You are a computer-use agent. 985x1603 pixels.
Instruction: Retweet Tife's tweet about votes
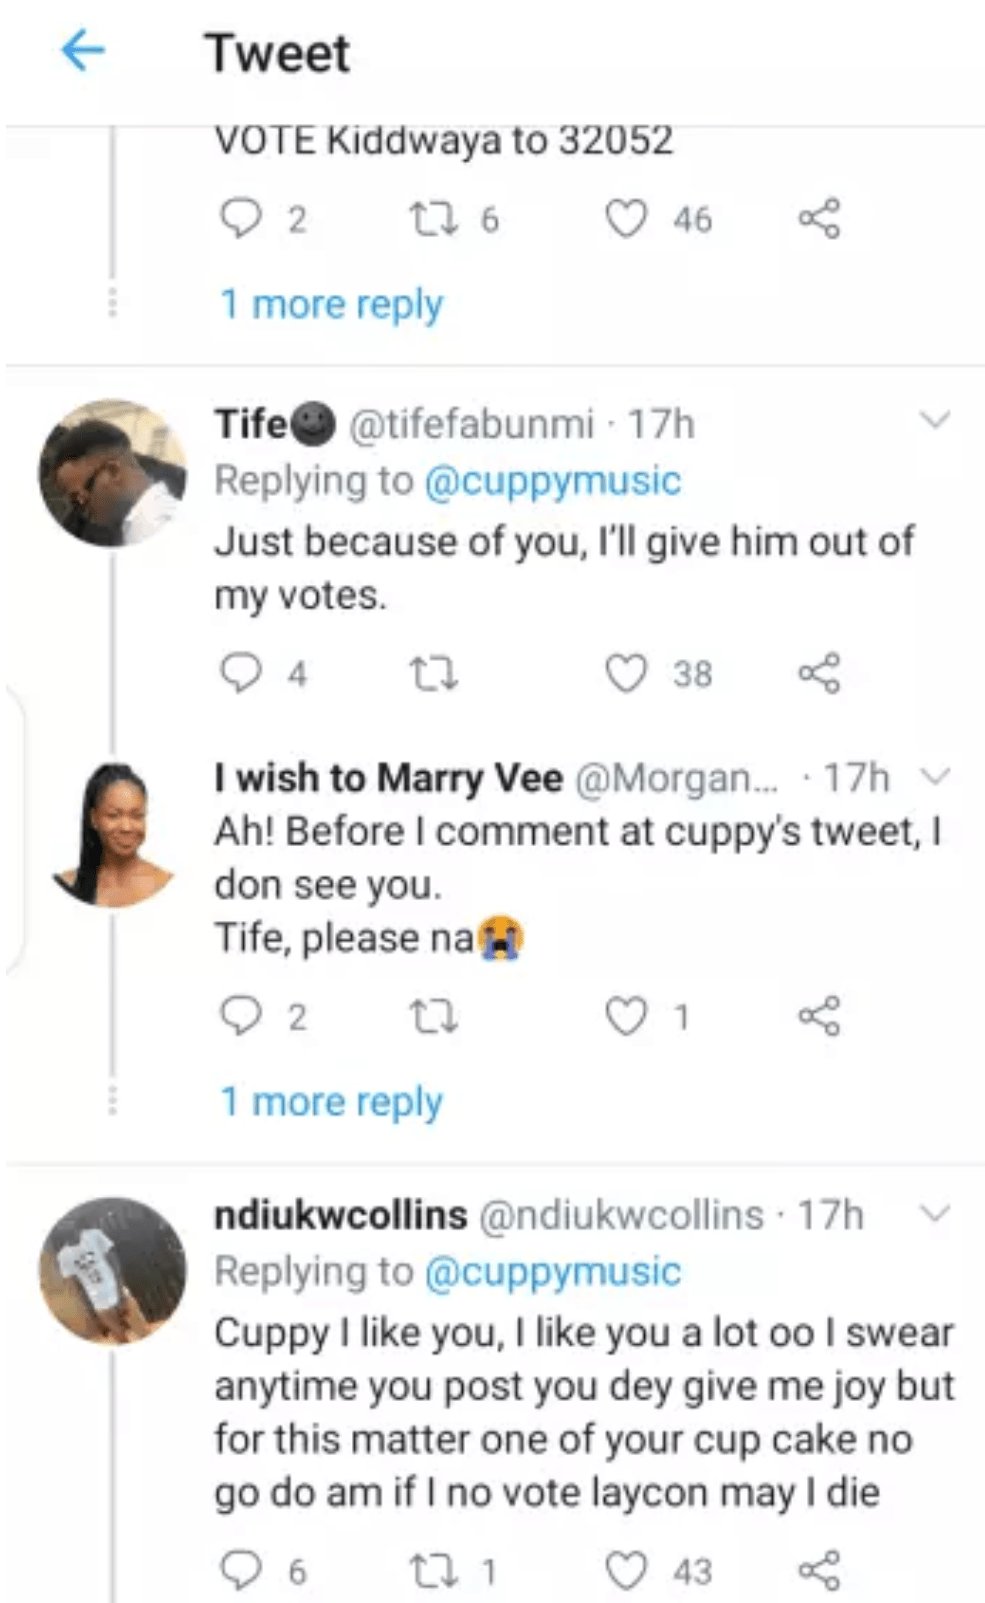tap(433, 673)
